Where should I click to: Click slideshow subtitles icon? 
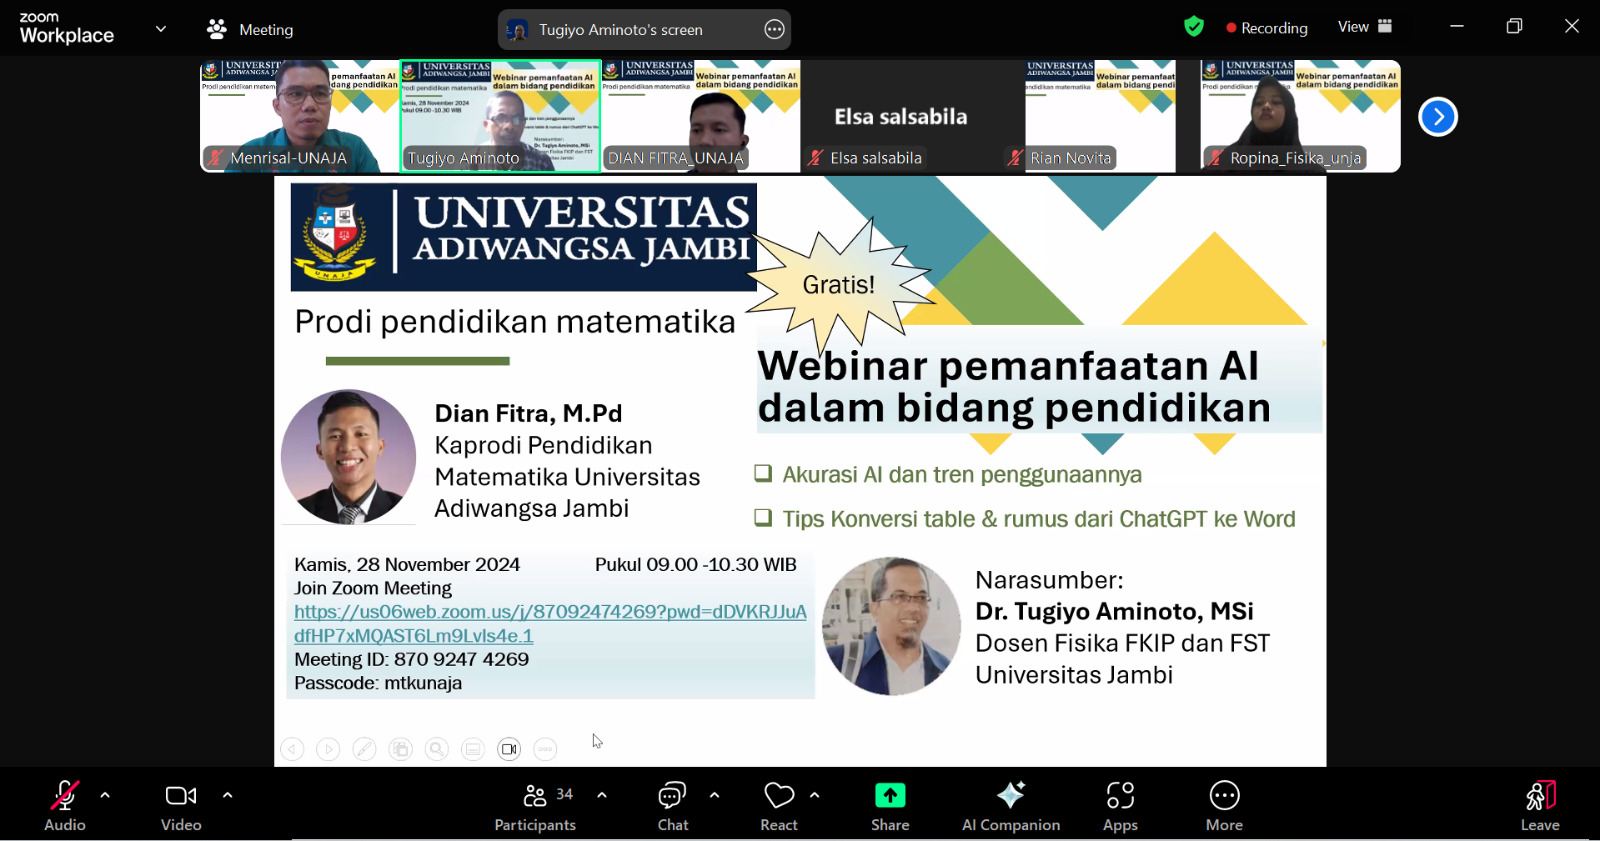point(473,749)
